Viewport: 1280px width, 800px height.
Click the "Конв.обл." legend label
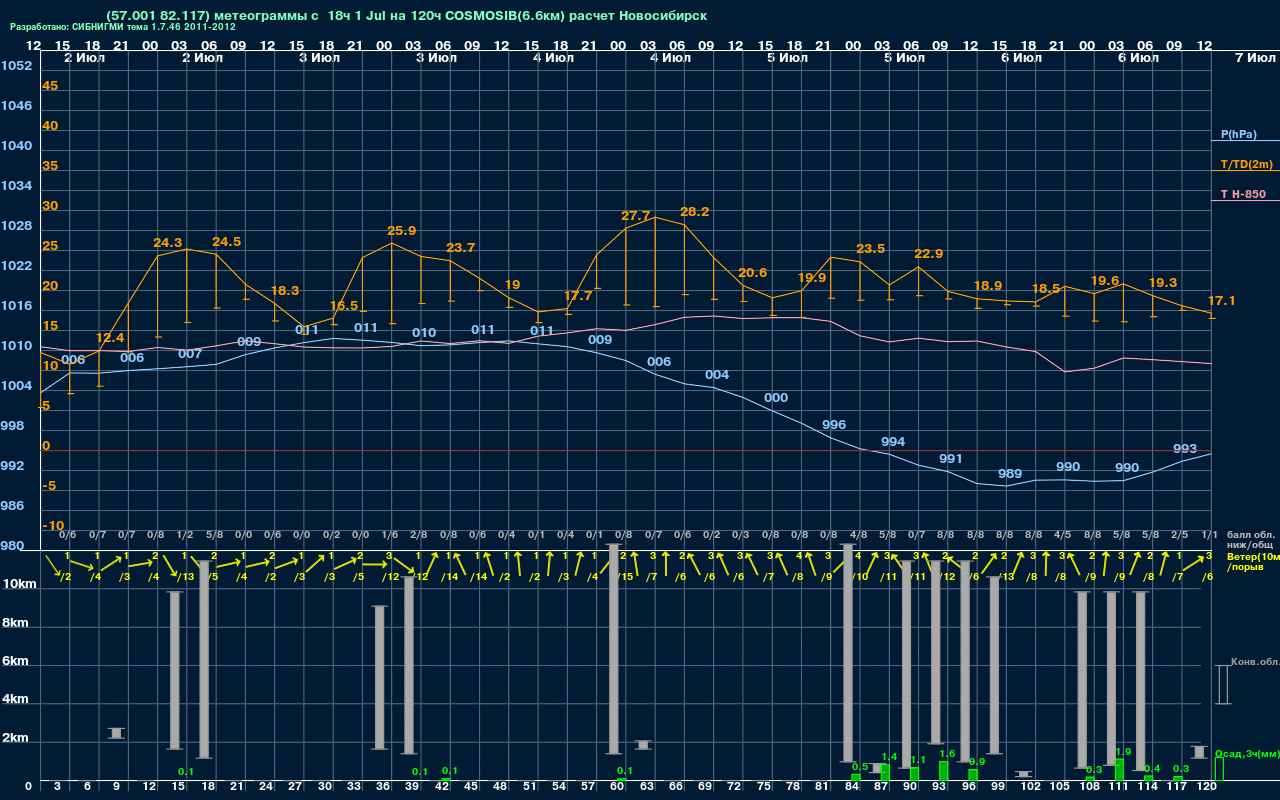[x=1254, y=662]
